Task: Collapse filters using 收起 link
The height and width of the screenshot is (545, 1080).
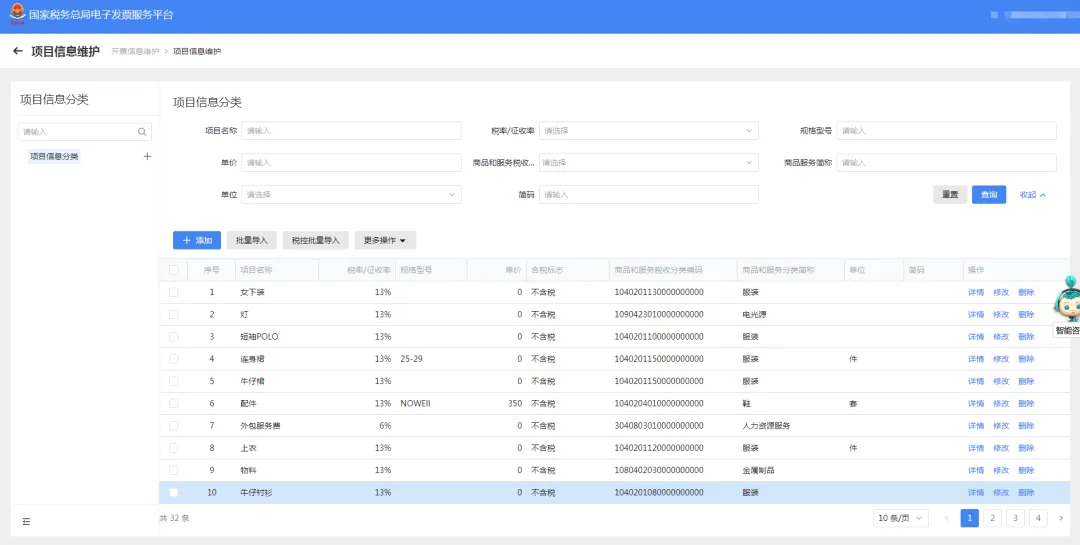Action: [x=1032, y=195]
